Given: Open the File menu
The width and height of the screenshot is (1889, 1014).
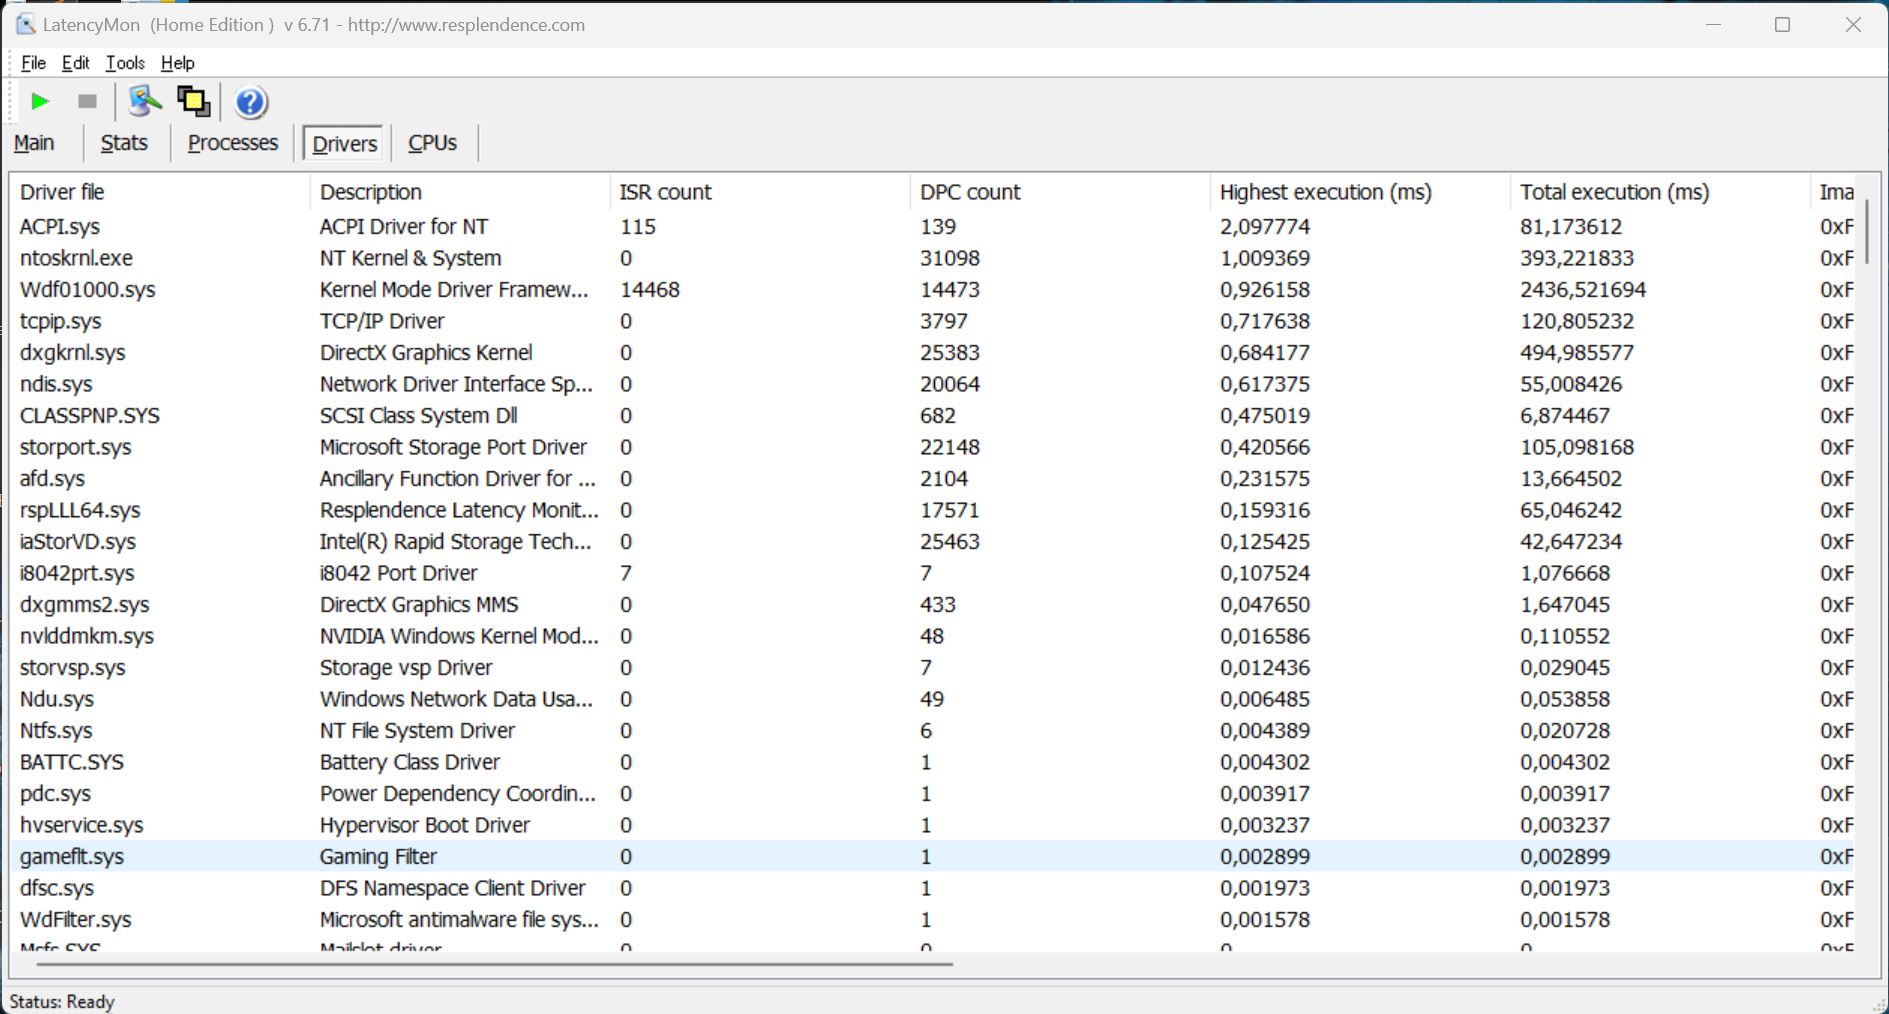Looking at the screenshot, I should point(33,63).
